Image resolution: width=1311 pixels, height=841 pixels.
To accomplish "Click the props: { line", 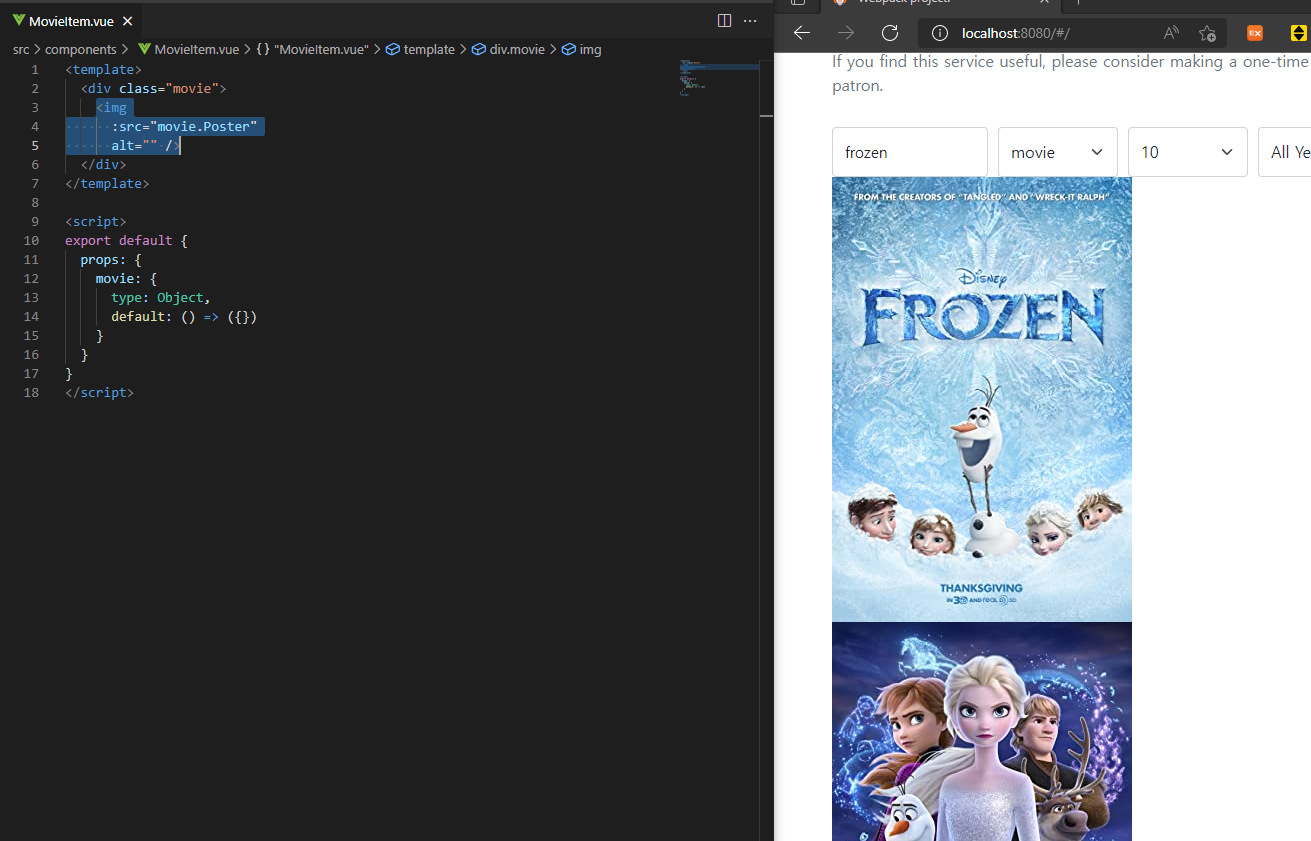I will (111, 260).
